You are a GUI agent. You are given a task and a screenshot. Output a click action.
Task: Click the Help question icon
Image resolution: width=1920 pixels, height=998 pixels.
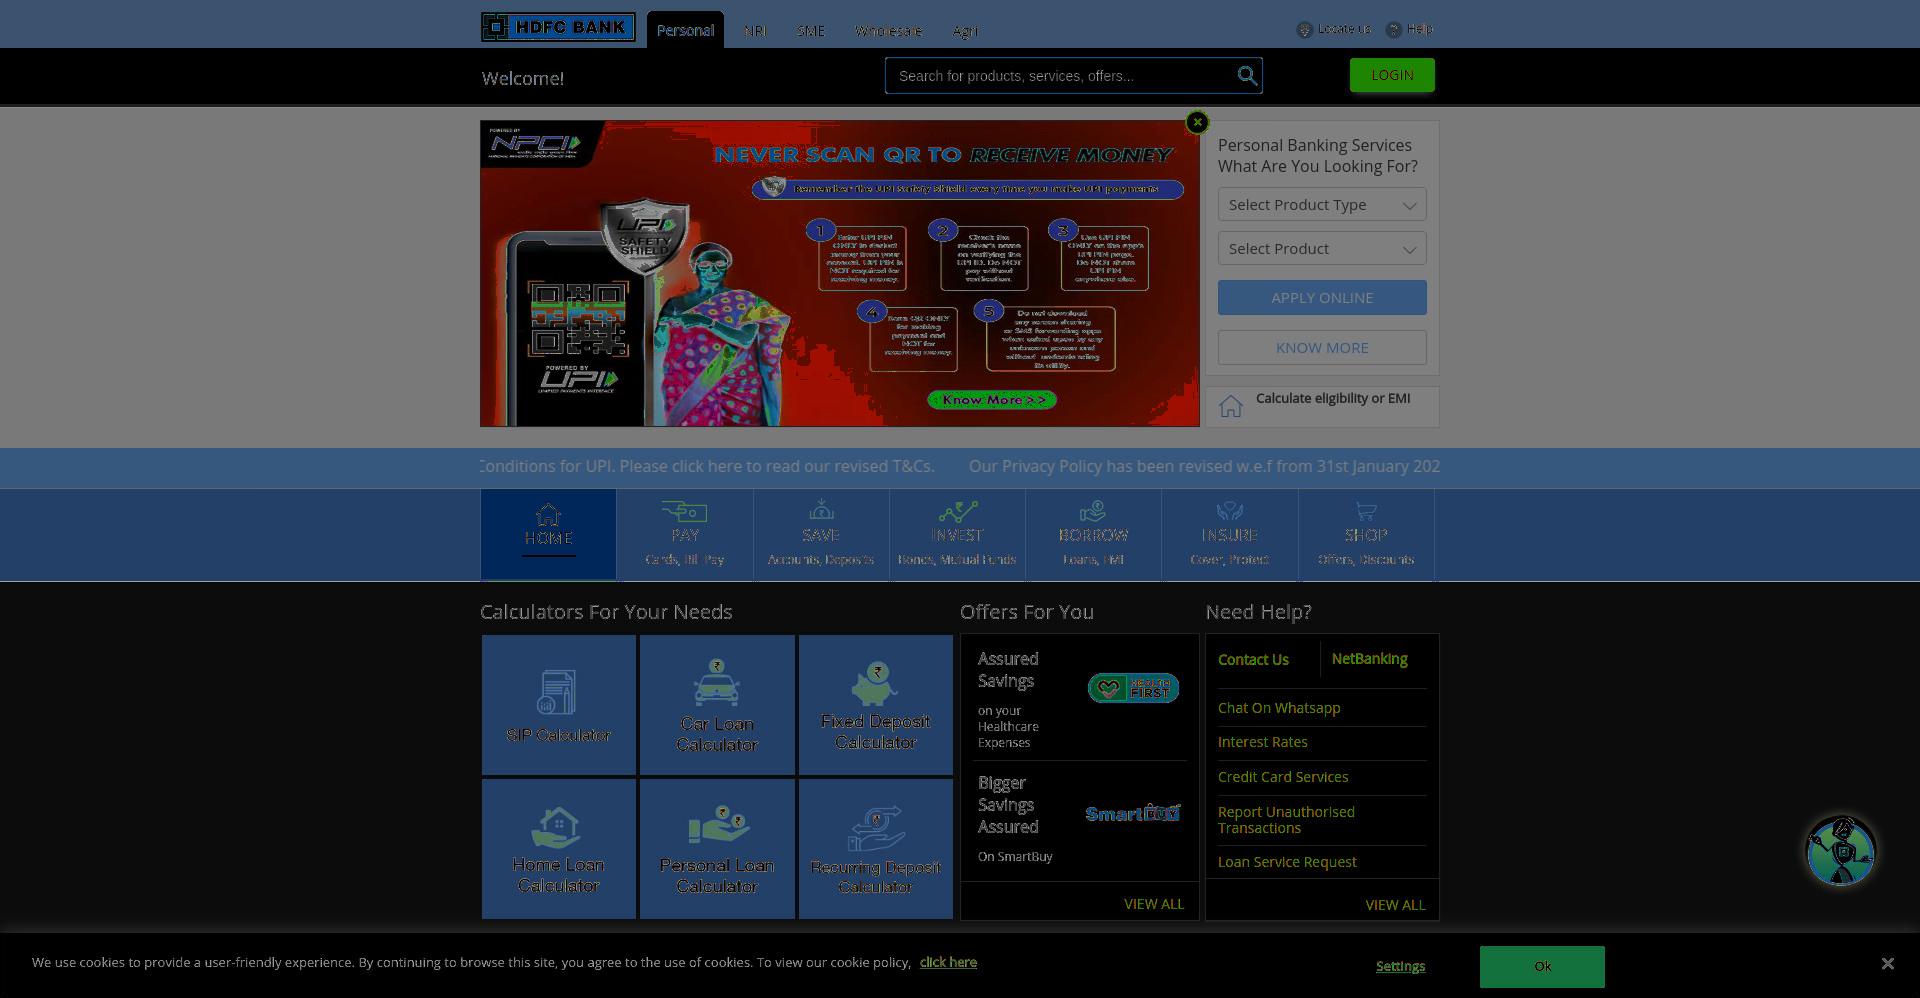(1393, 30)
